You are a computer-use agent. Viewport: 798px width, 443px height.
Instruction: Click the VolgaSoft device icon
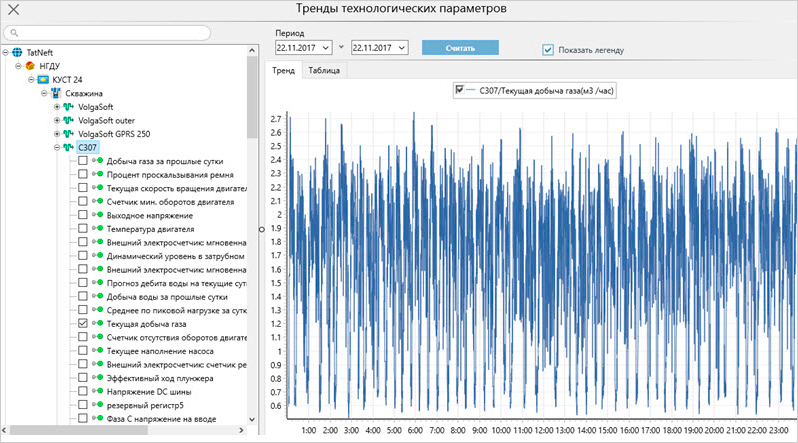69,106
